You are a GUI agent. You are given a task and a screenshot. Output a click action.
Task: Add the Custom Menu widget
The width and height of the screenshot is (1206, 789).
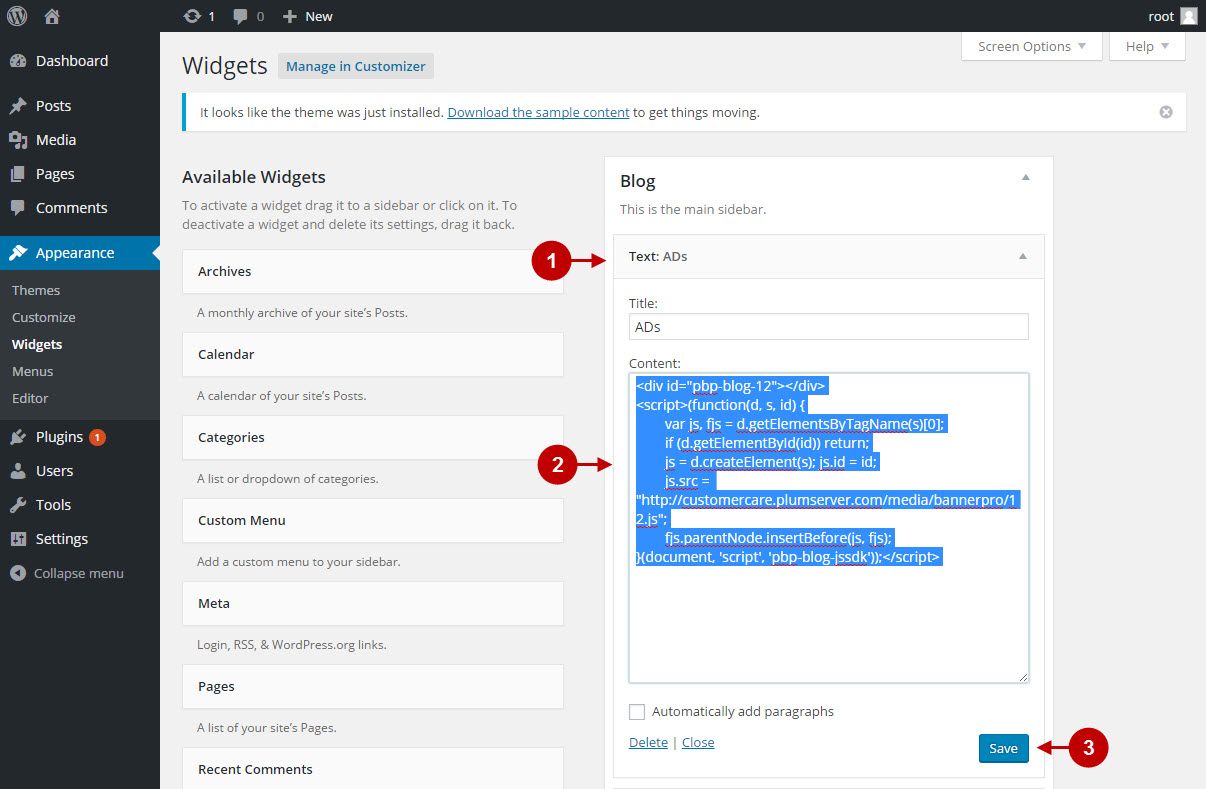(373, 520)
